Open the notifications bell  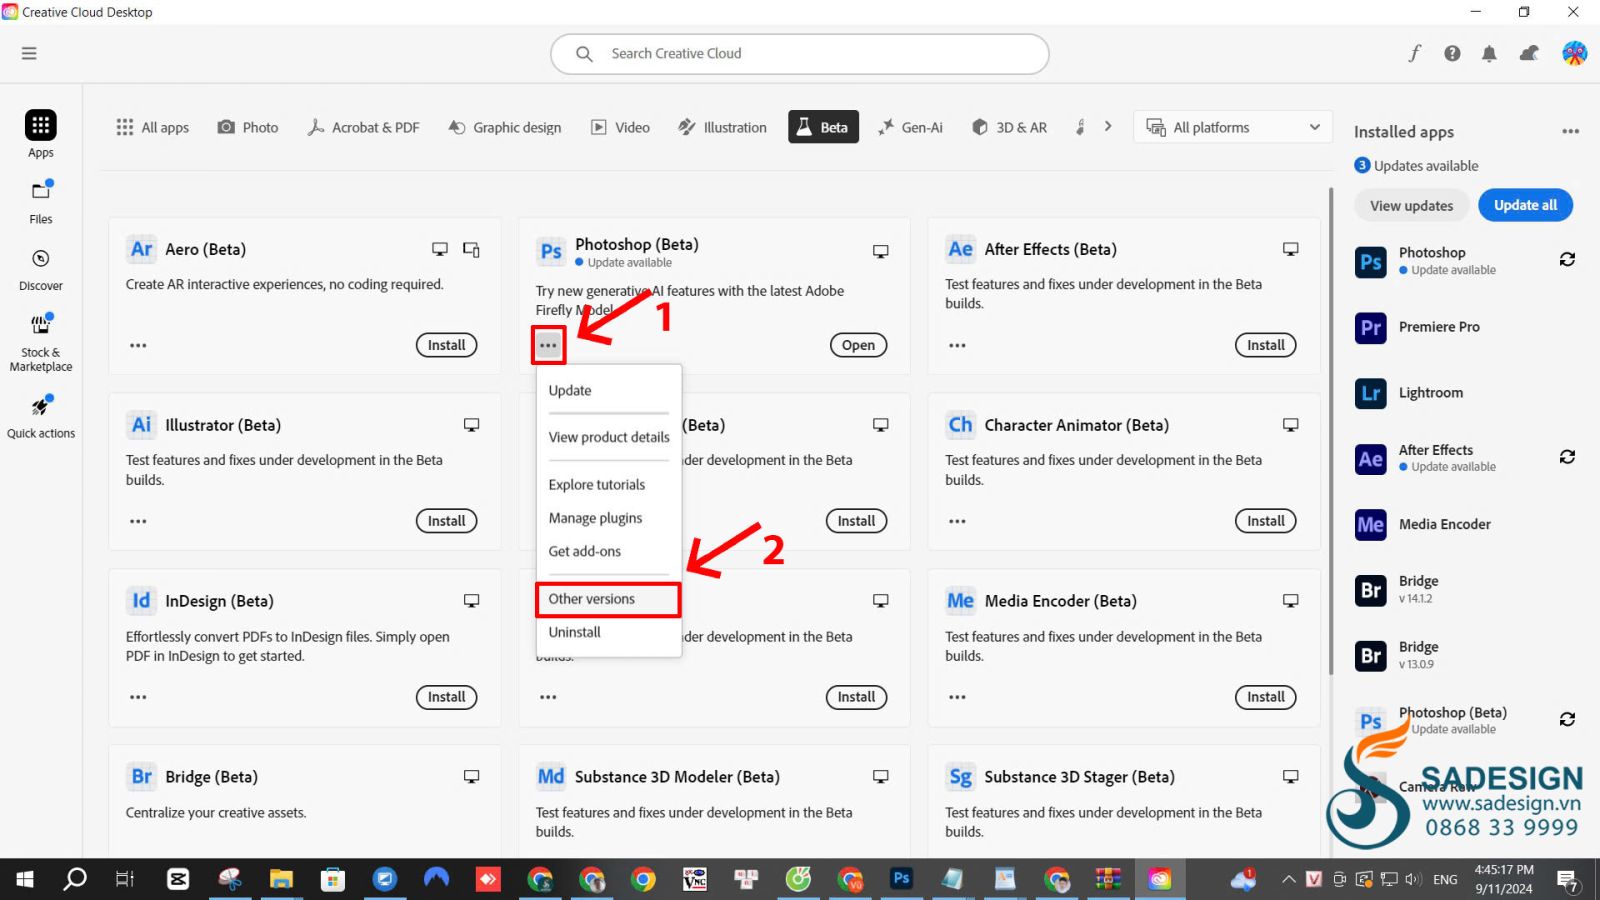(x=1489, y=54)
